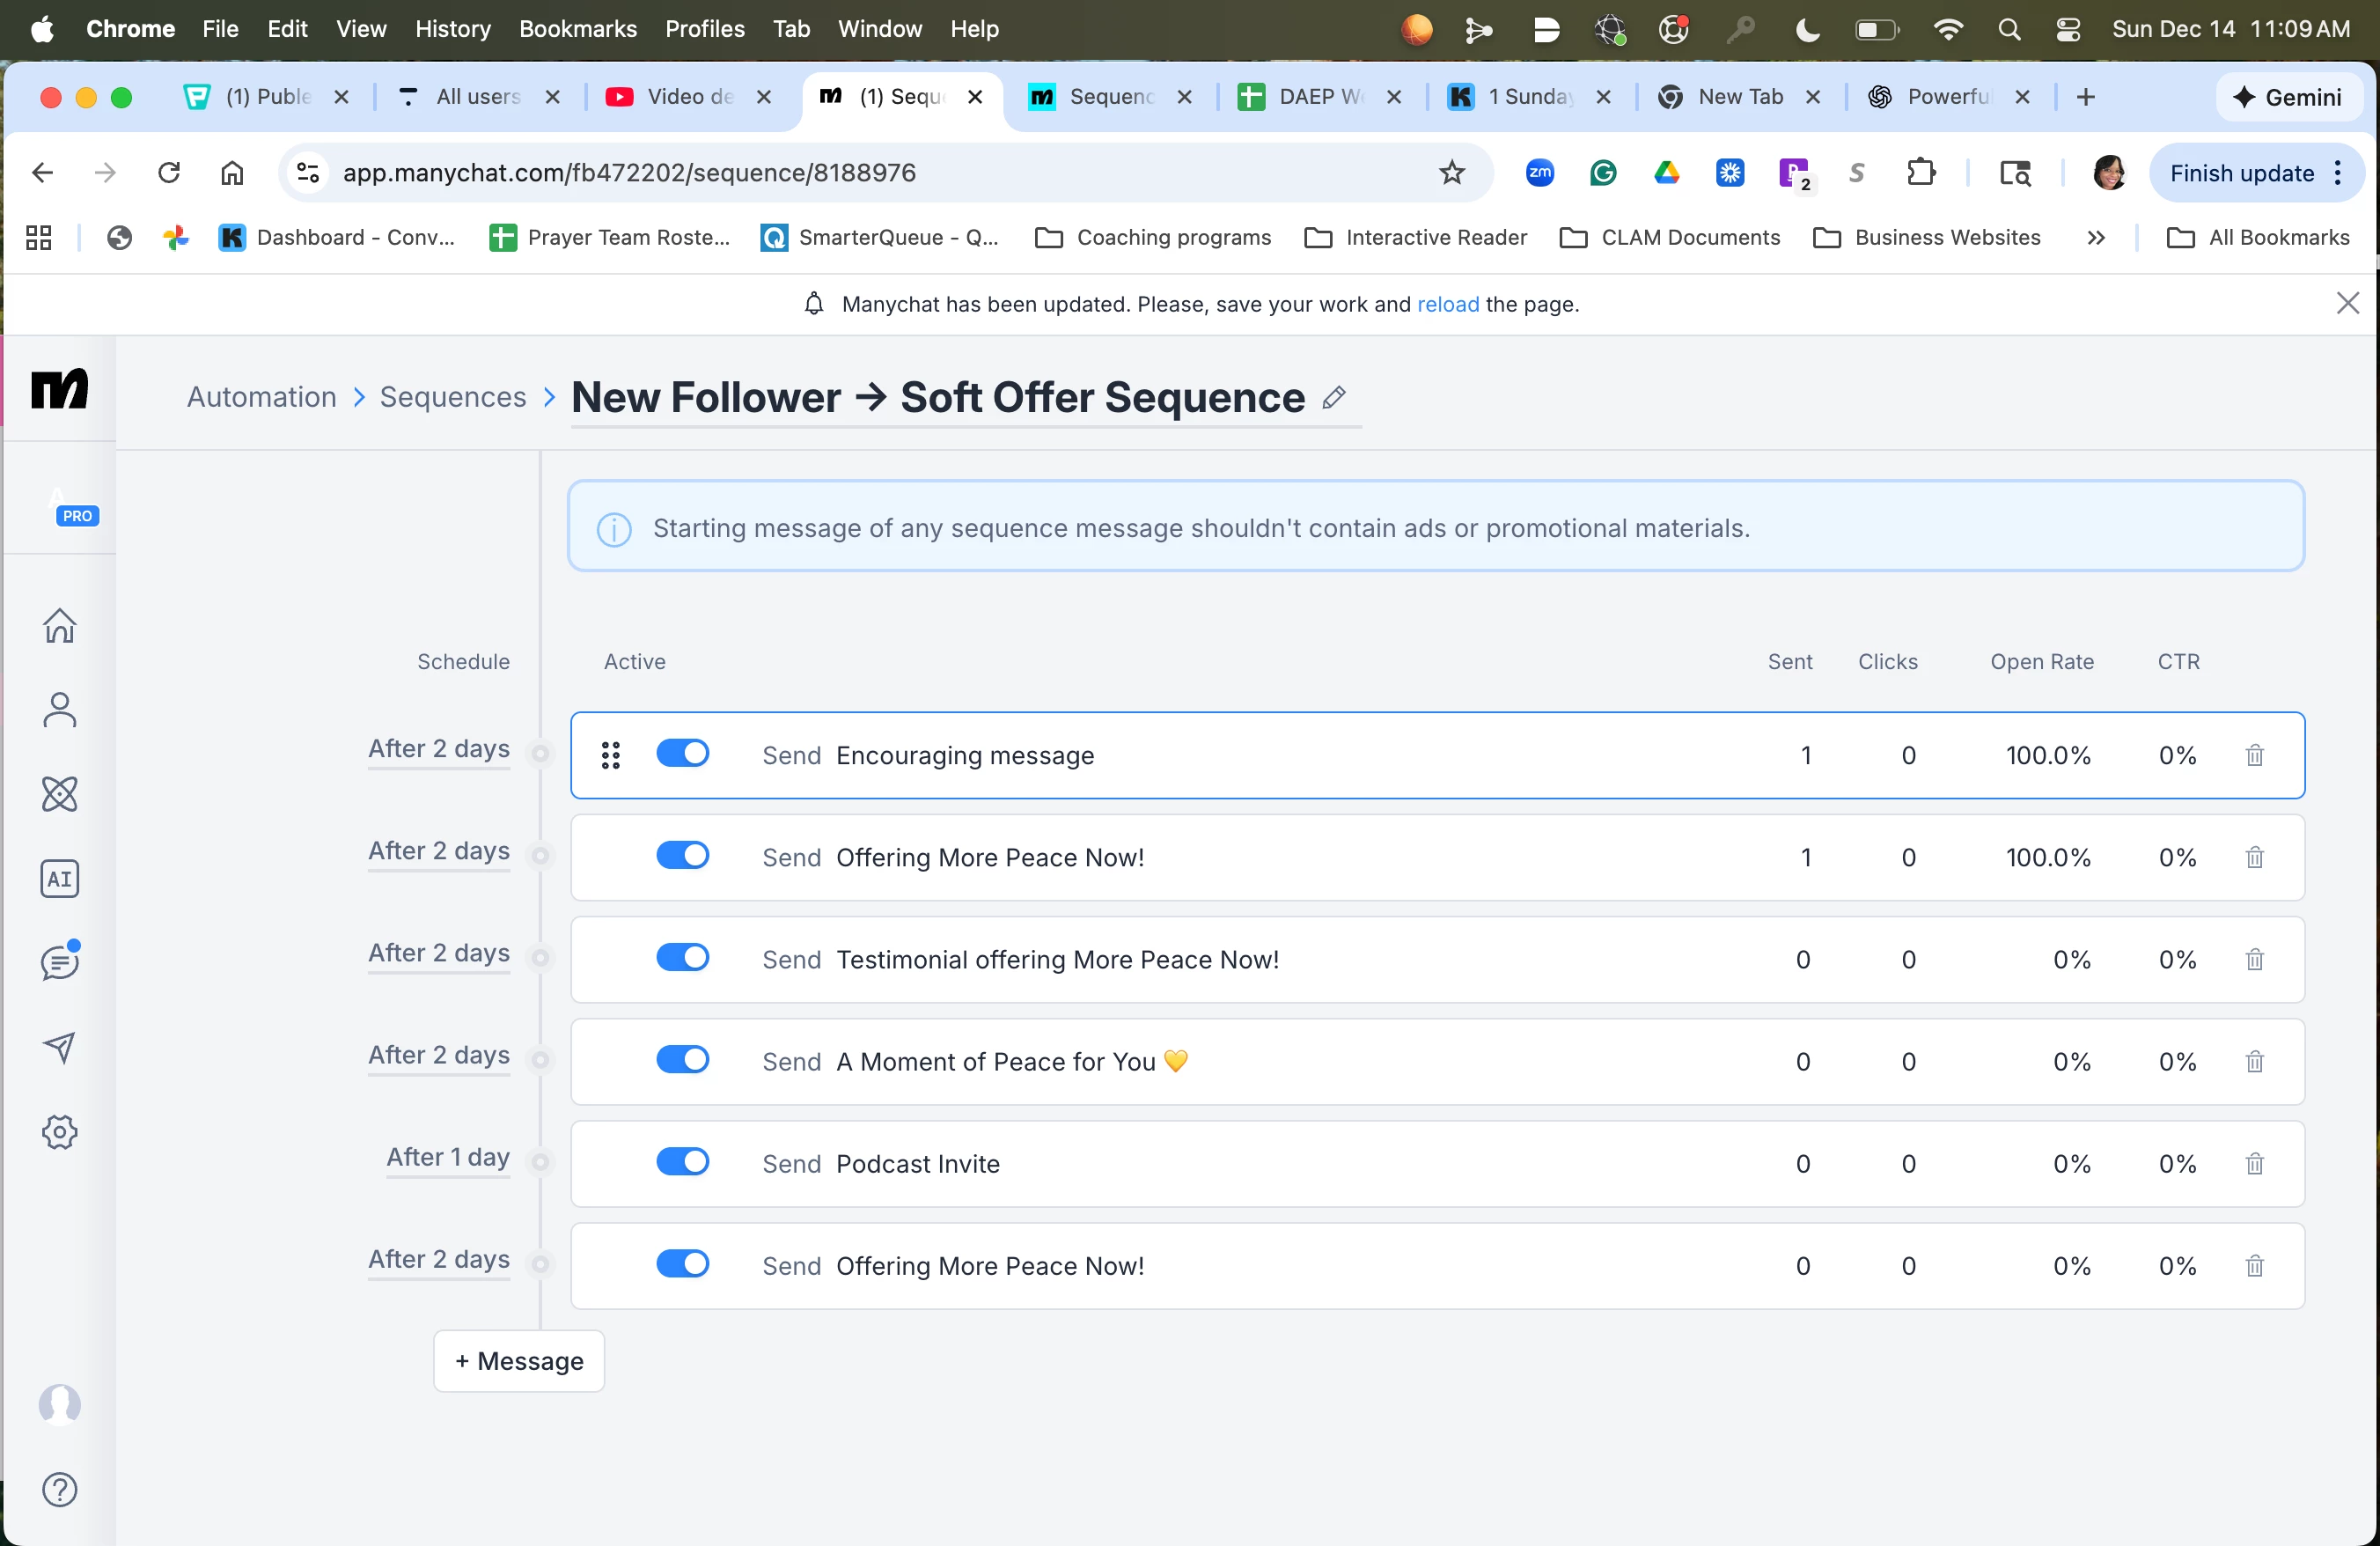Open the Help question mark icon
The image size is (2380, 1546).
coord(59,1490)
